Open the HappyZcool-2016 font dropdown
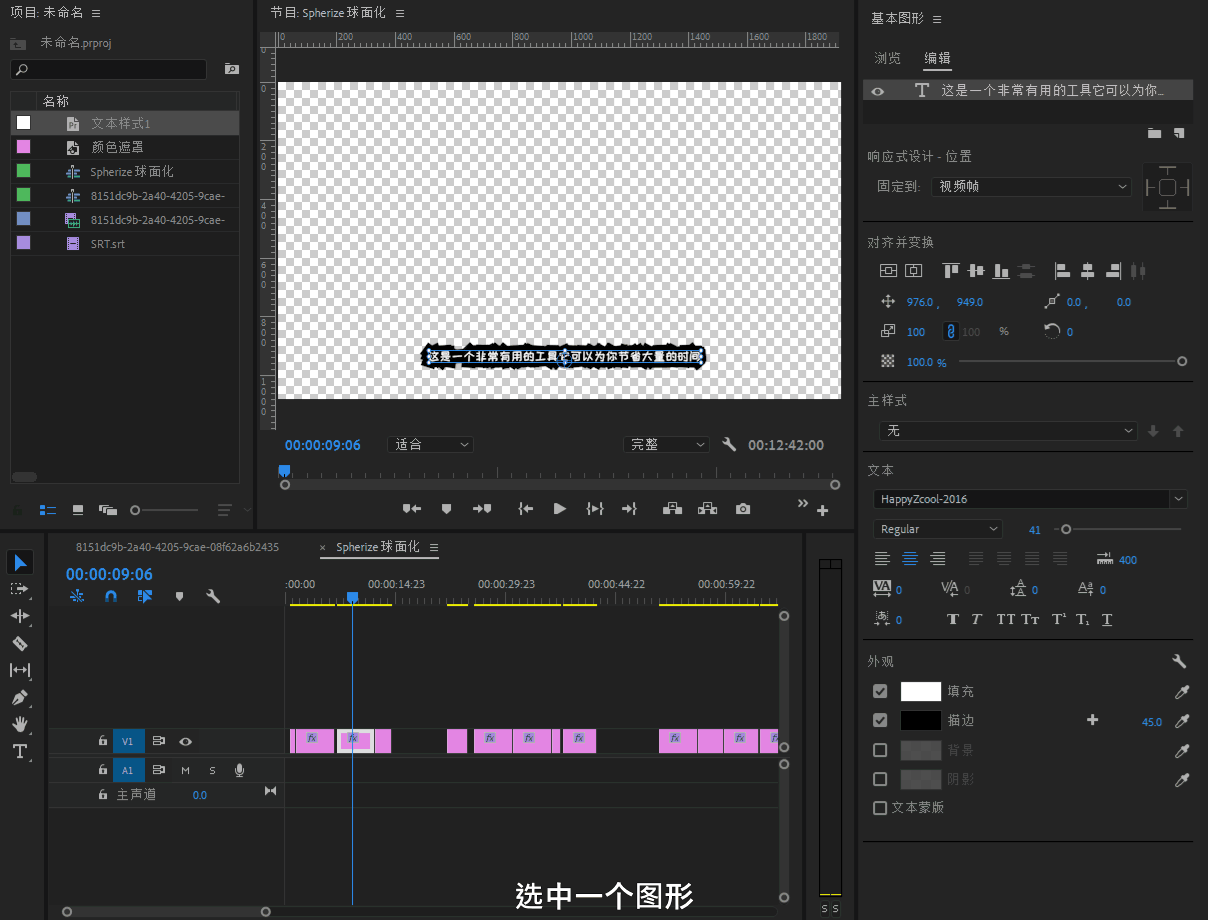1208x920 pixels. pyautogui.click(x=1030, y=498)
